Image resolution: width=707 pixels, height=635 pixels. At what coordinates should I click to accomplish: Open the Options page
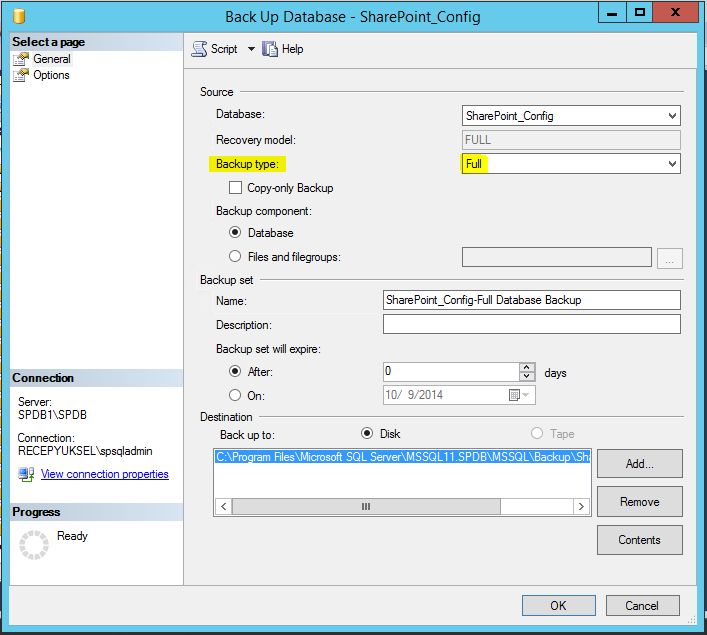[51, 75]
